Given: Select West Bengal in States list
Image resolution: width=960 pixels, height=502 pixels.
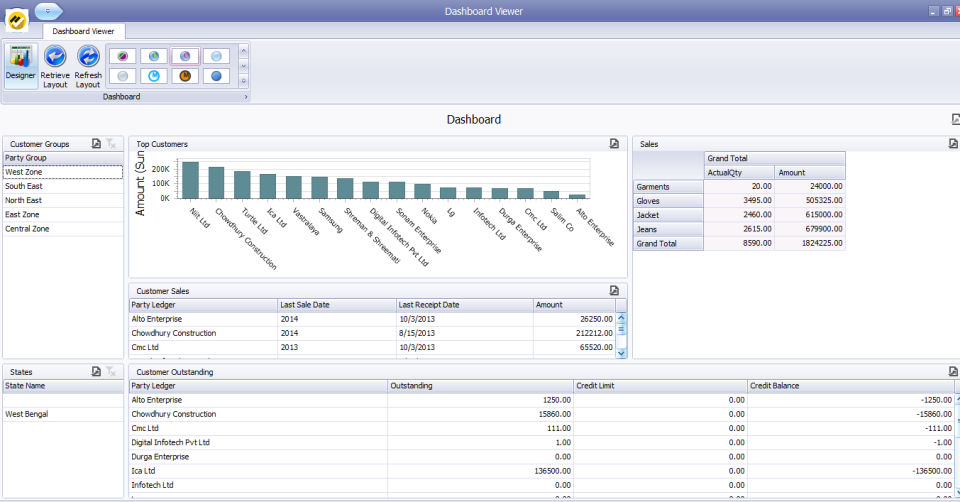Looking at the screenshot, I should [x=27, y=414].
